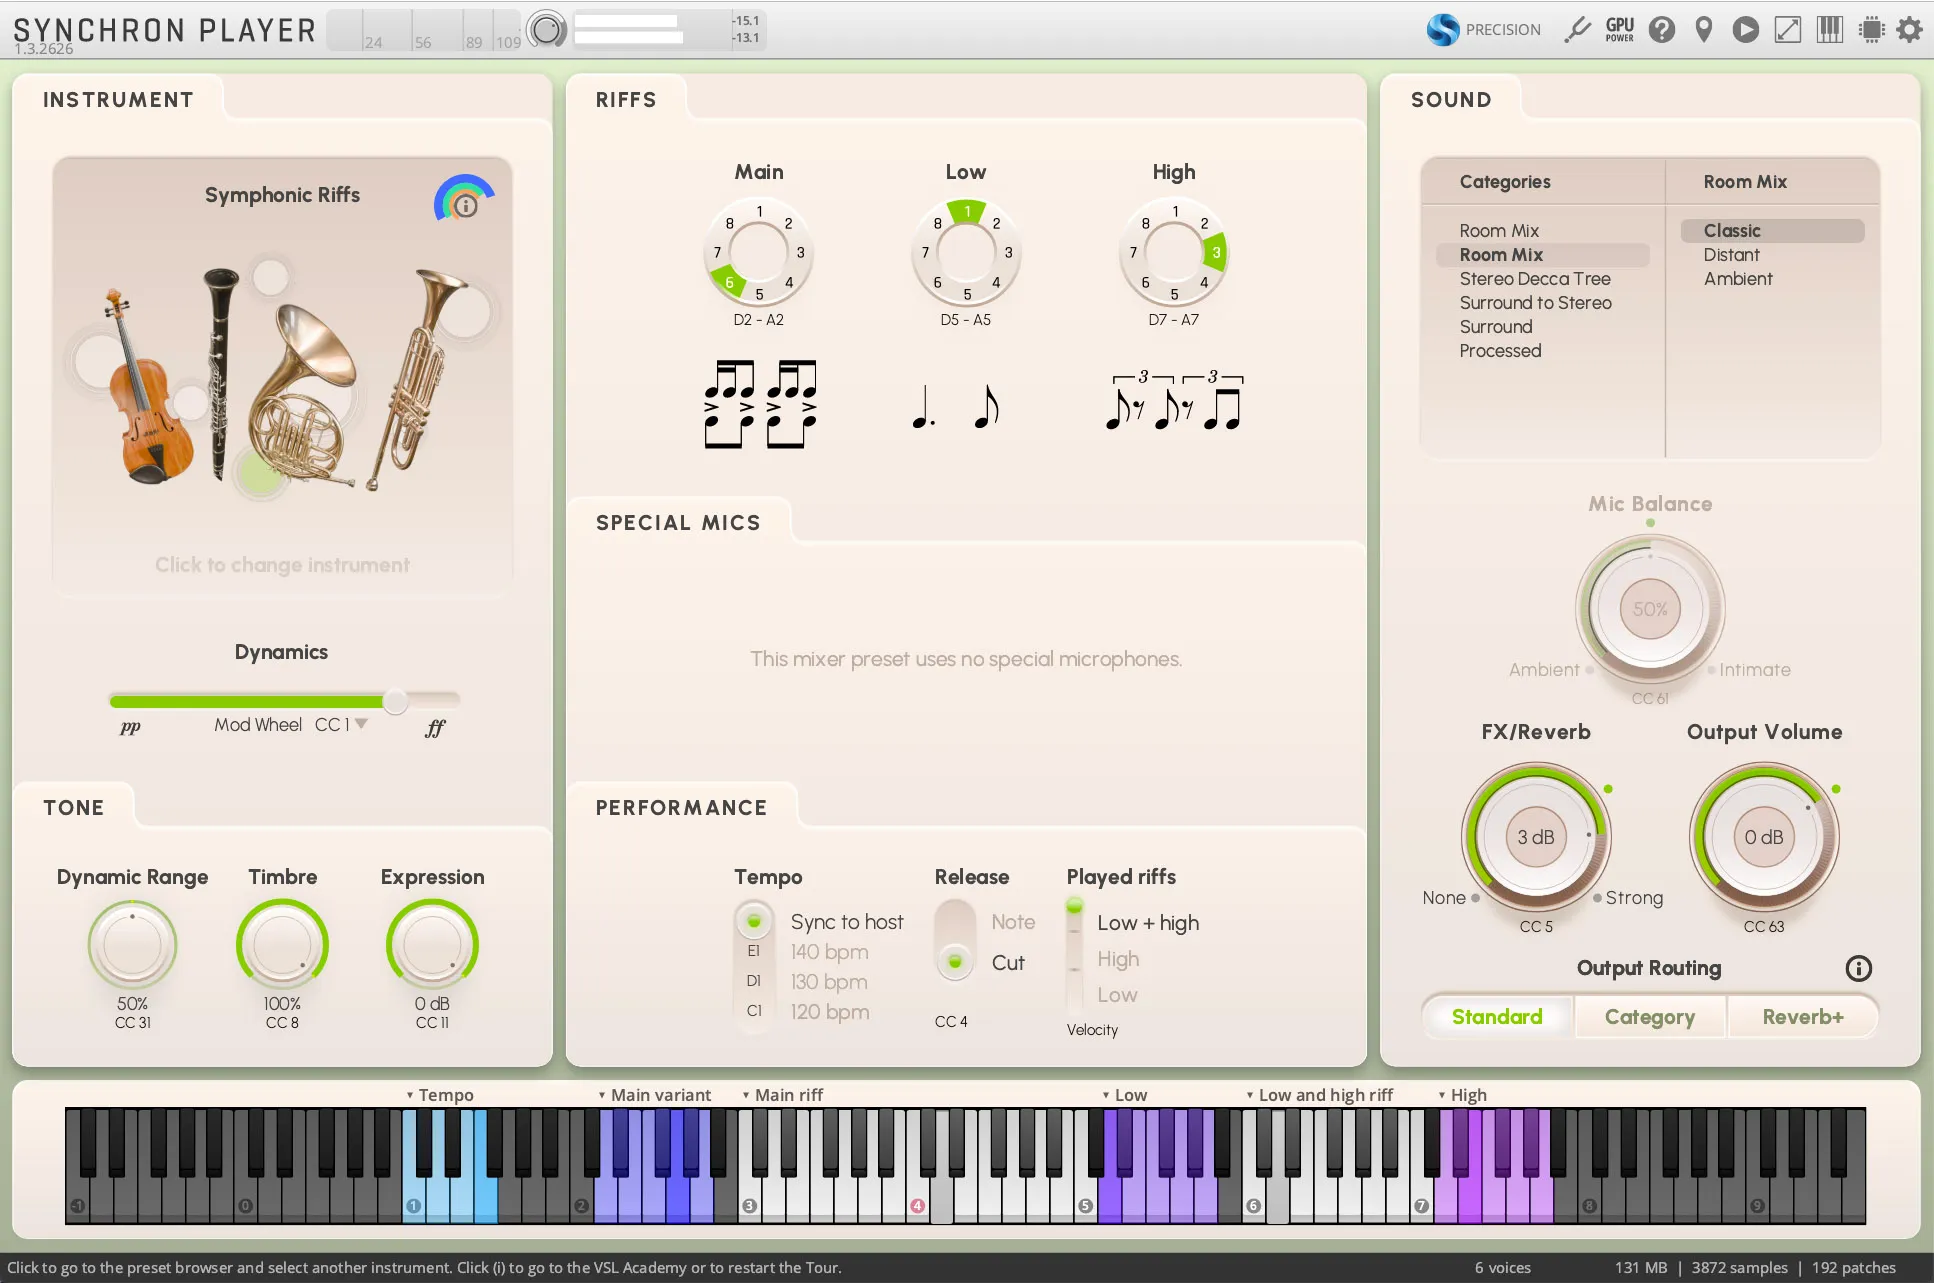Toggle the piano keyboard icon in toolbar
Screen dimensions: 1934x1283
tap(1829, 30)
